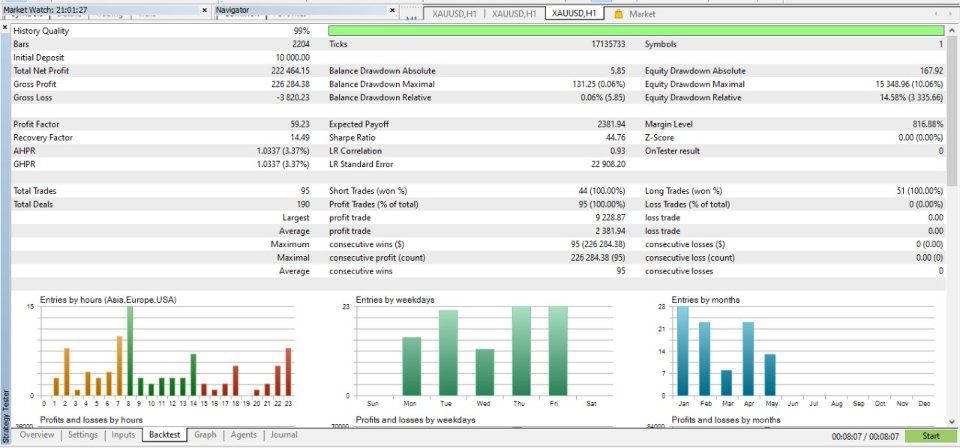Click the Entries by months chart title
960x448 pixels.
[705, 300]
